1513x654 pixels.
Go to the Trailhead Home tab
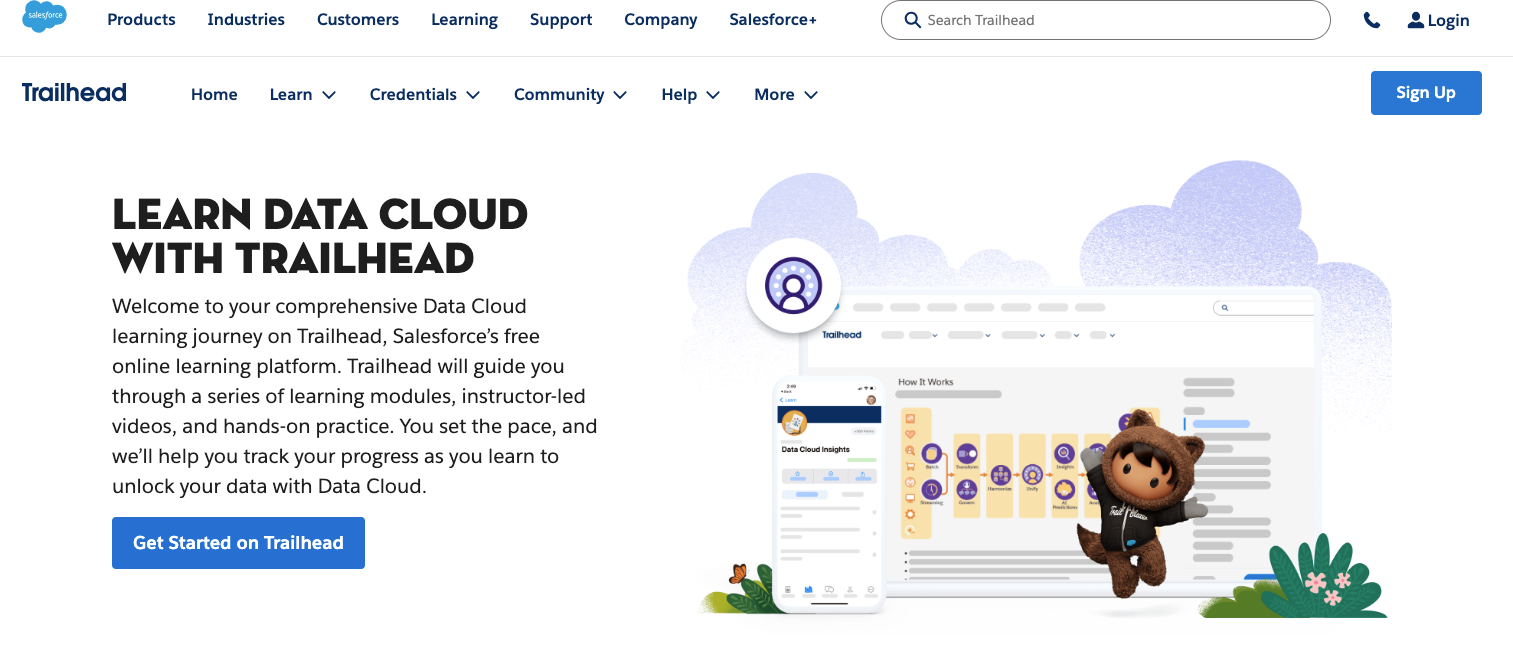pos(214,94)
